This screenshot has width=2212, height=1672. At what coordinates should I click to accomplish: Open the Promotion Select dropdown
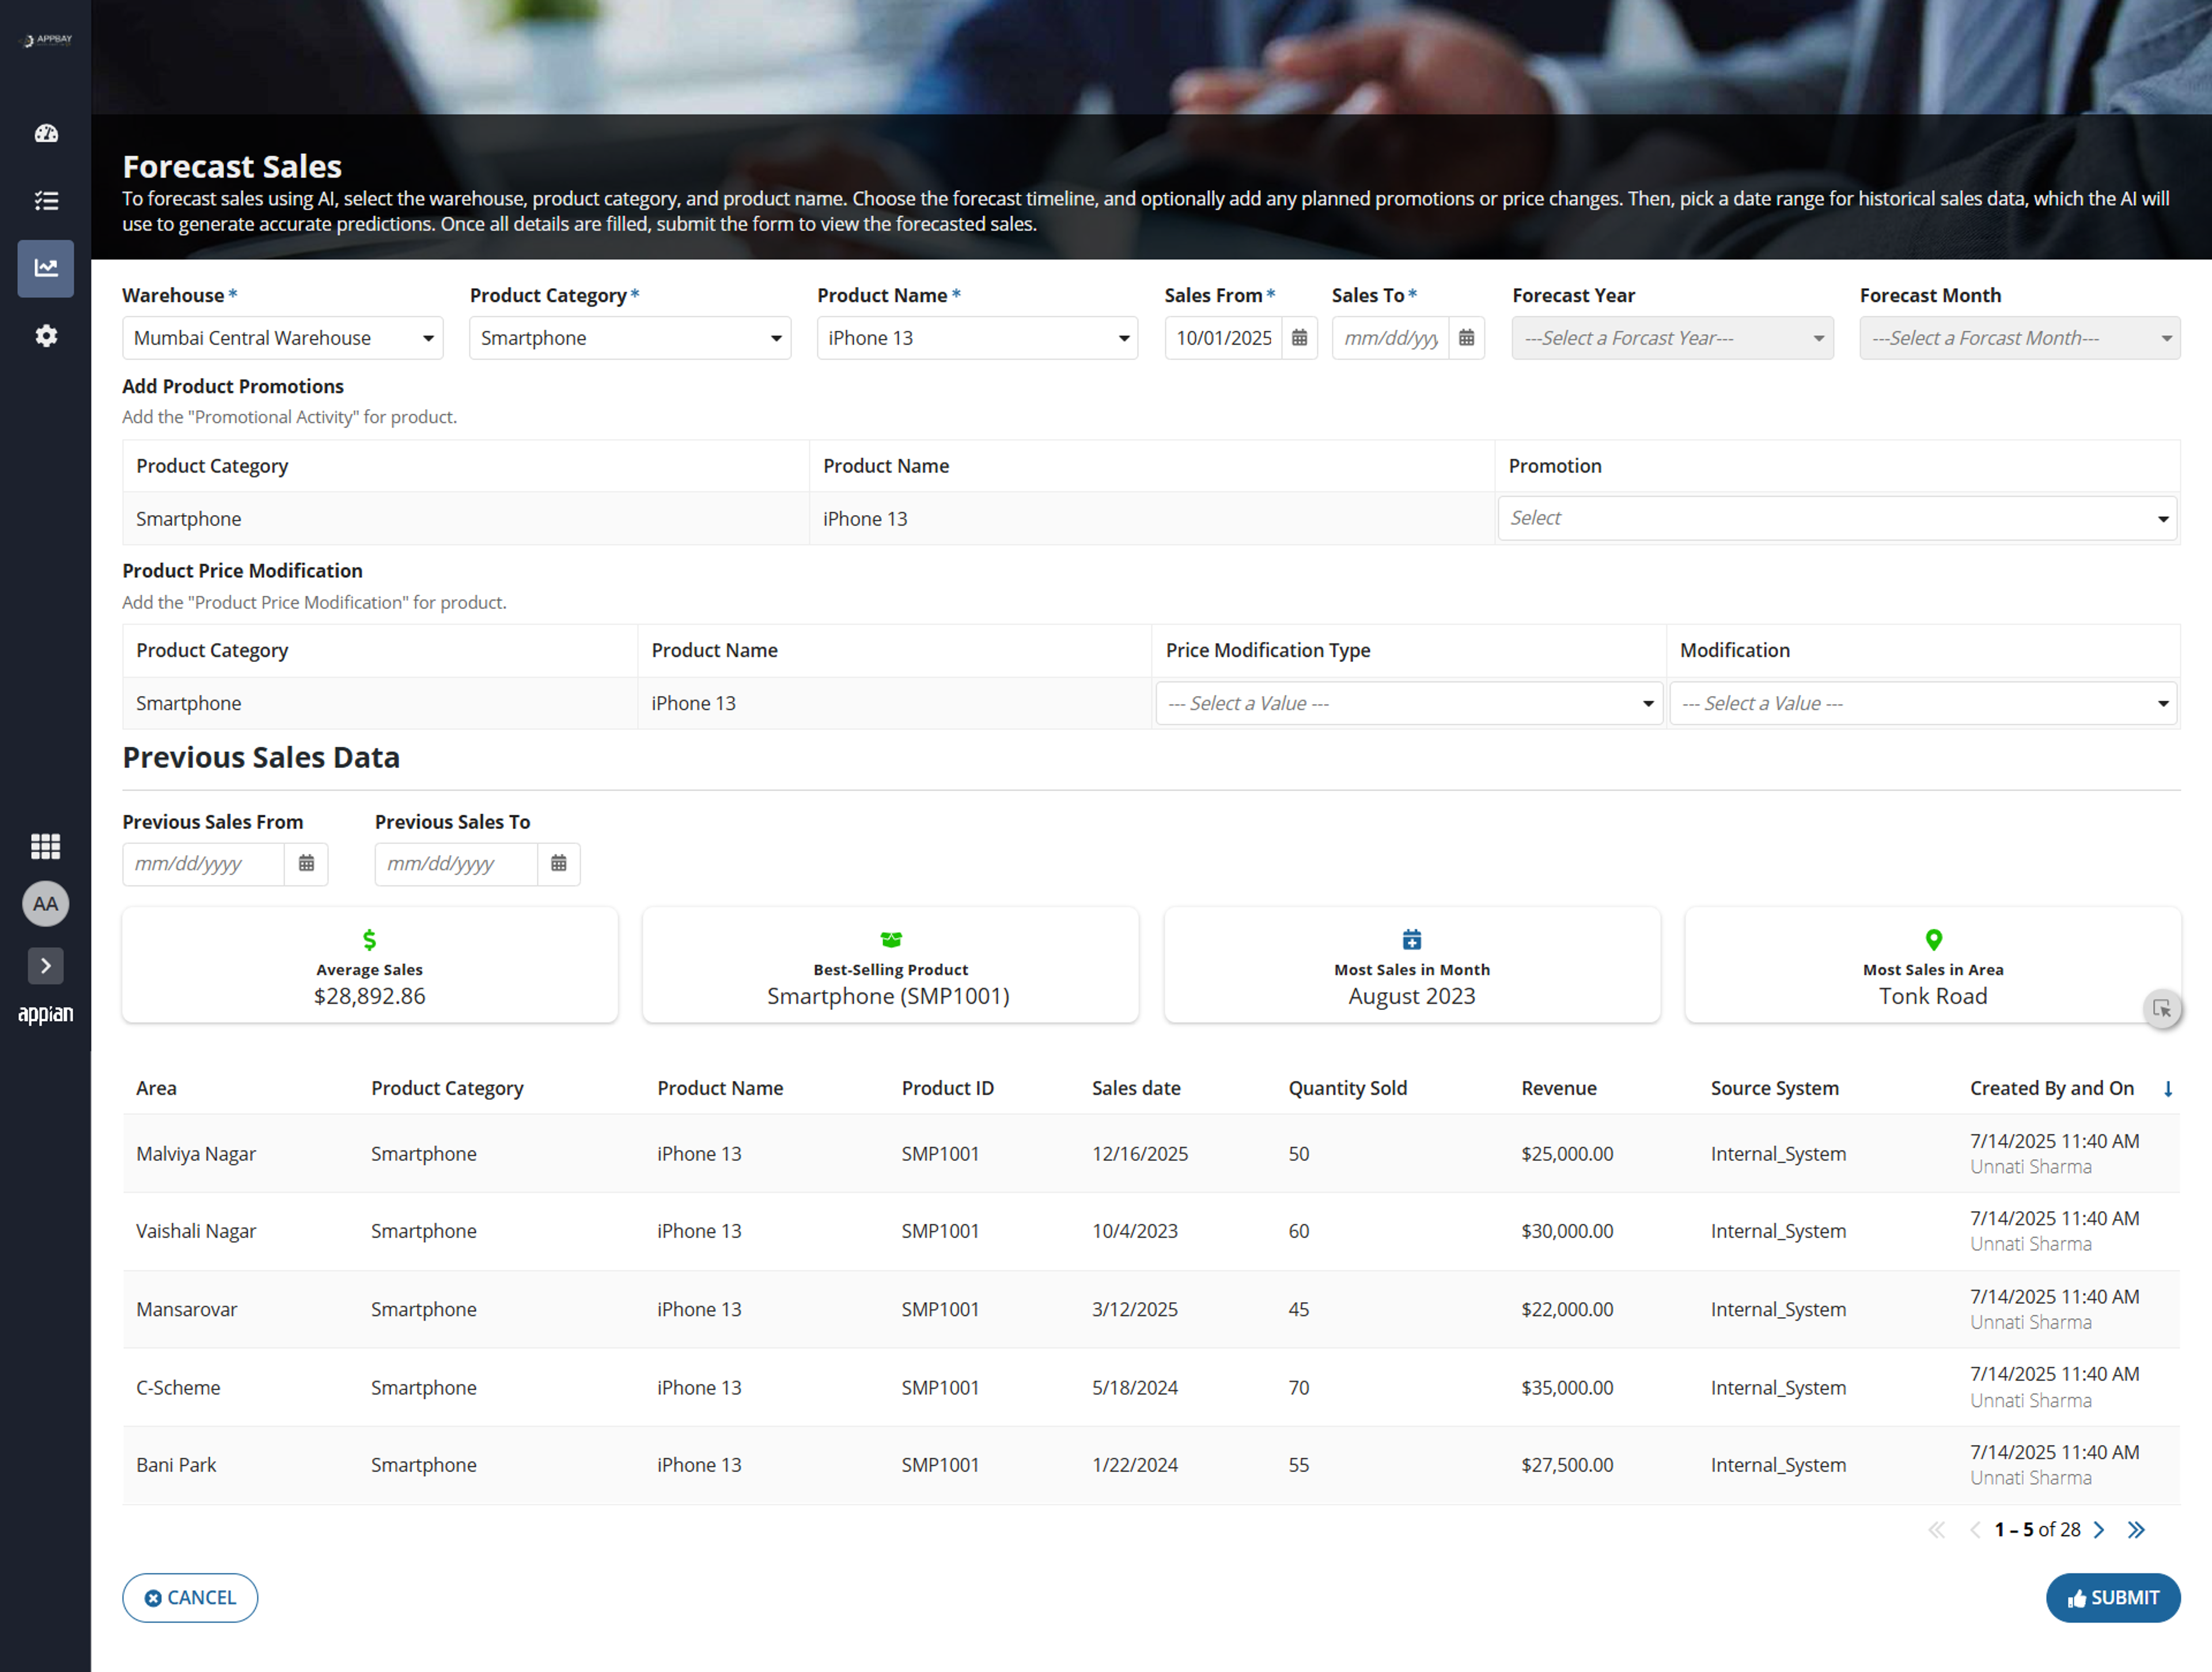(x=1837, y=518)
